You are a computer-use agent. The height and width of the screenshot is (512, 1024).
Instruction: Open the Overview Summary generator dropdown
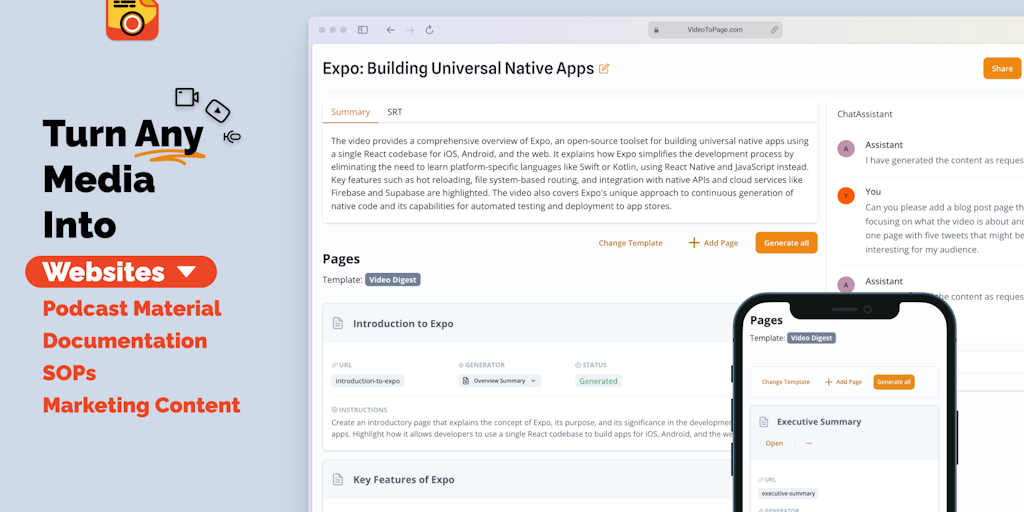499,381
